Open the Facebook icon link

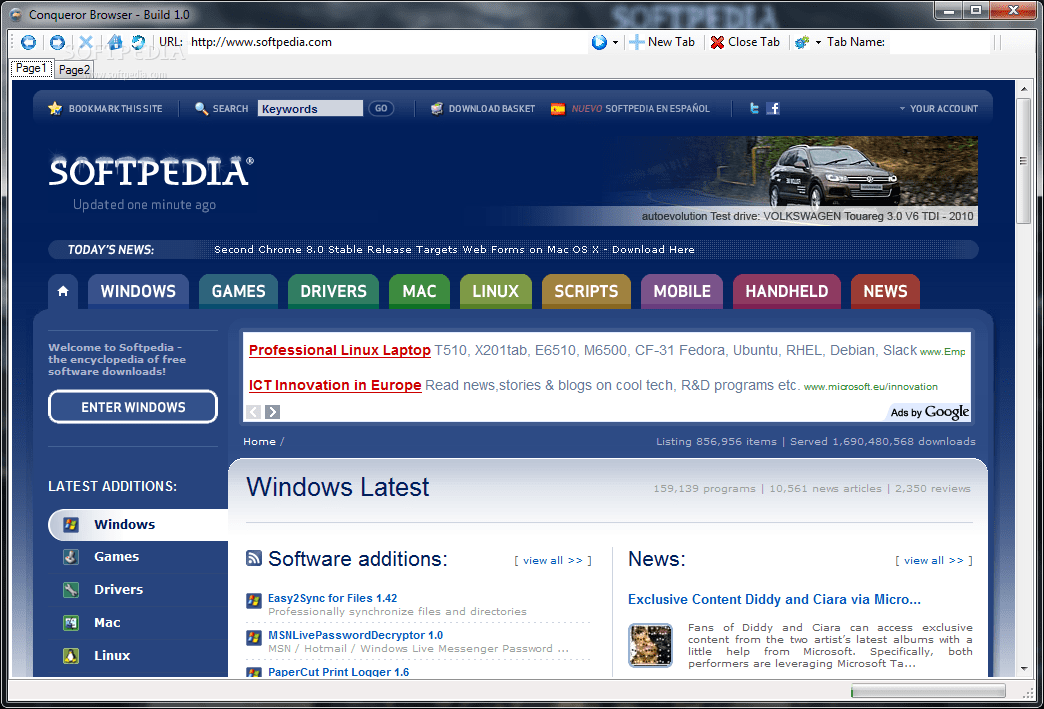(x=773, y=109)
